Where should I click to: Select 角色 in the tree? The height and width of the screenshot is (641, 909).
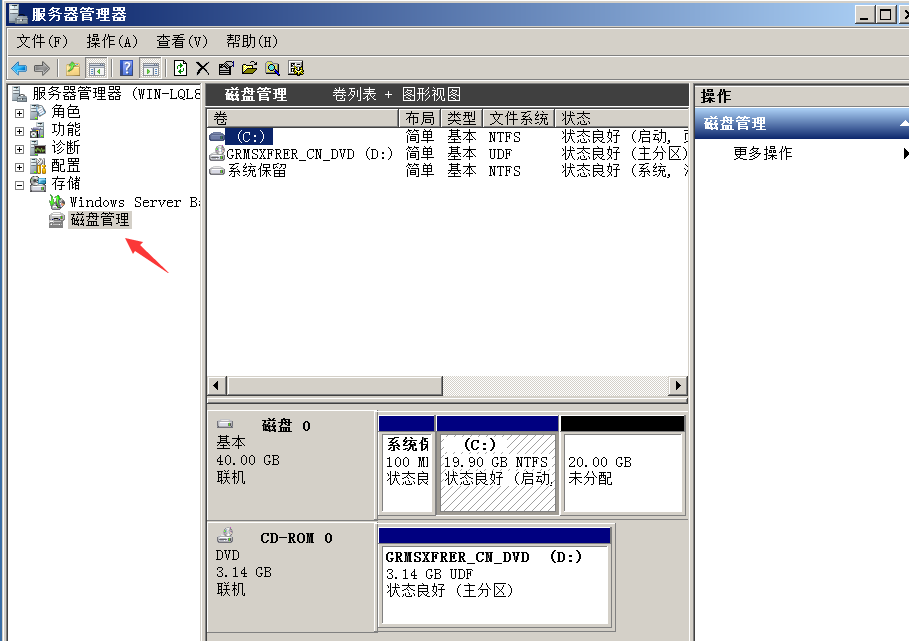(66, 111)
